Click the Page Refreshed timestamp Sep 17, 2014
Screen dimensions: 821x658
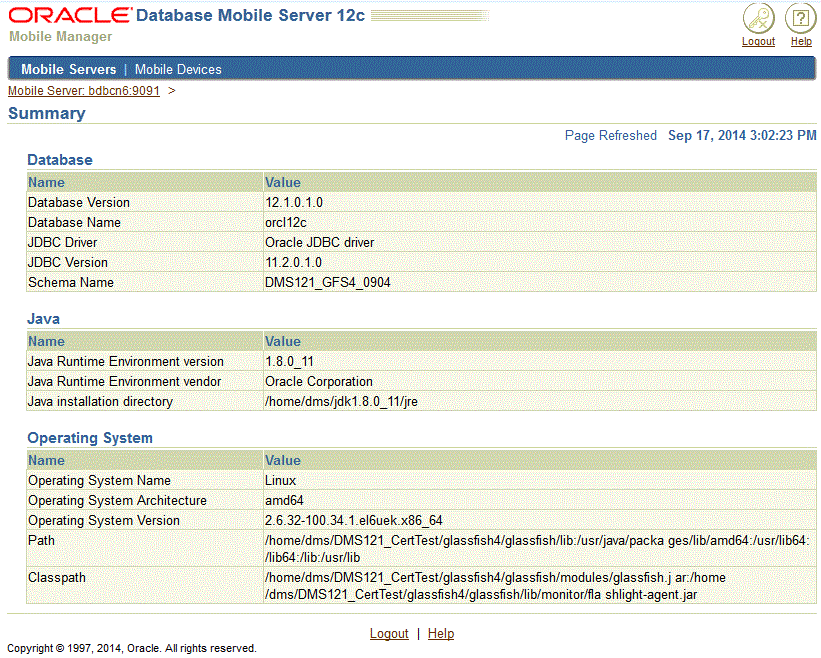pos(742,136)
